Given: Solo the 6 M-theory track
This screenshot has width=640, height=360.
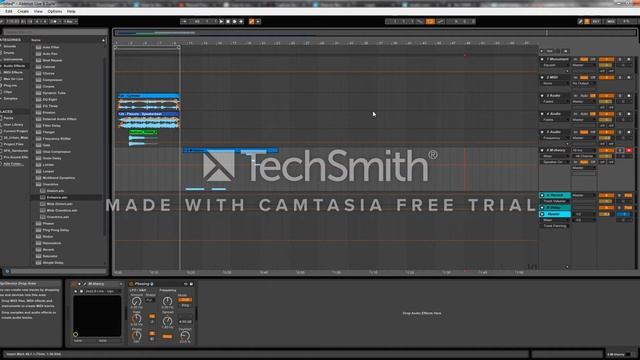Looking at the screenshot, I should coord(620,150).
